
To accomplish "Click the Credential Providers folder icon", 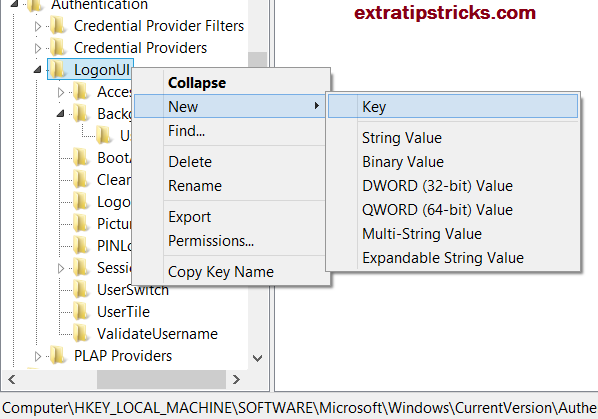I will pyautogui.click(x=58, y=48).
